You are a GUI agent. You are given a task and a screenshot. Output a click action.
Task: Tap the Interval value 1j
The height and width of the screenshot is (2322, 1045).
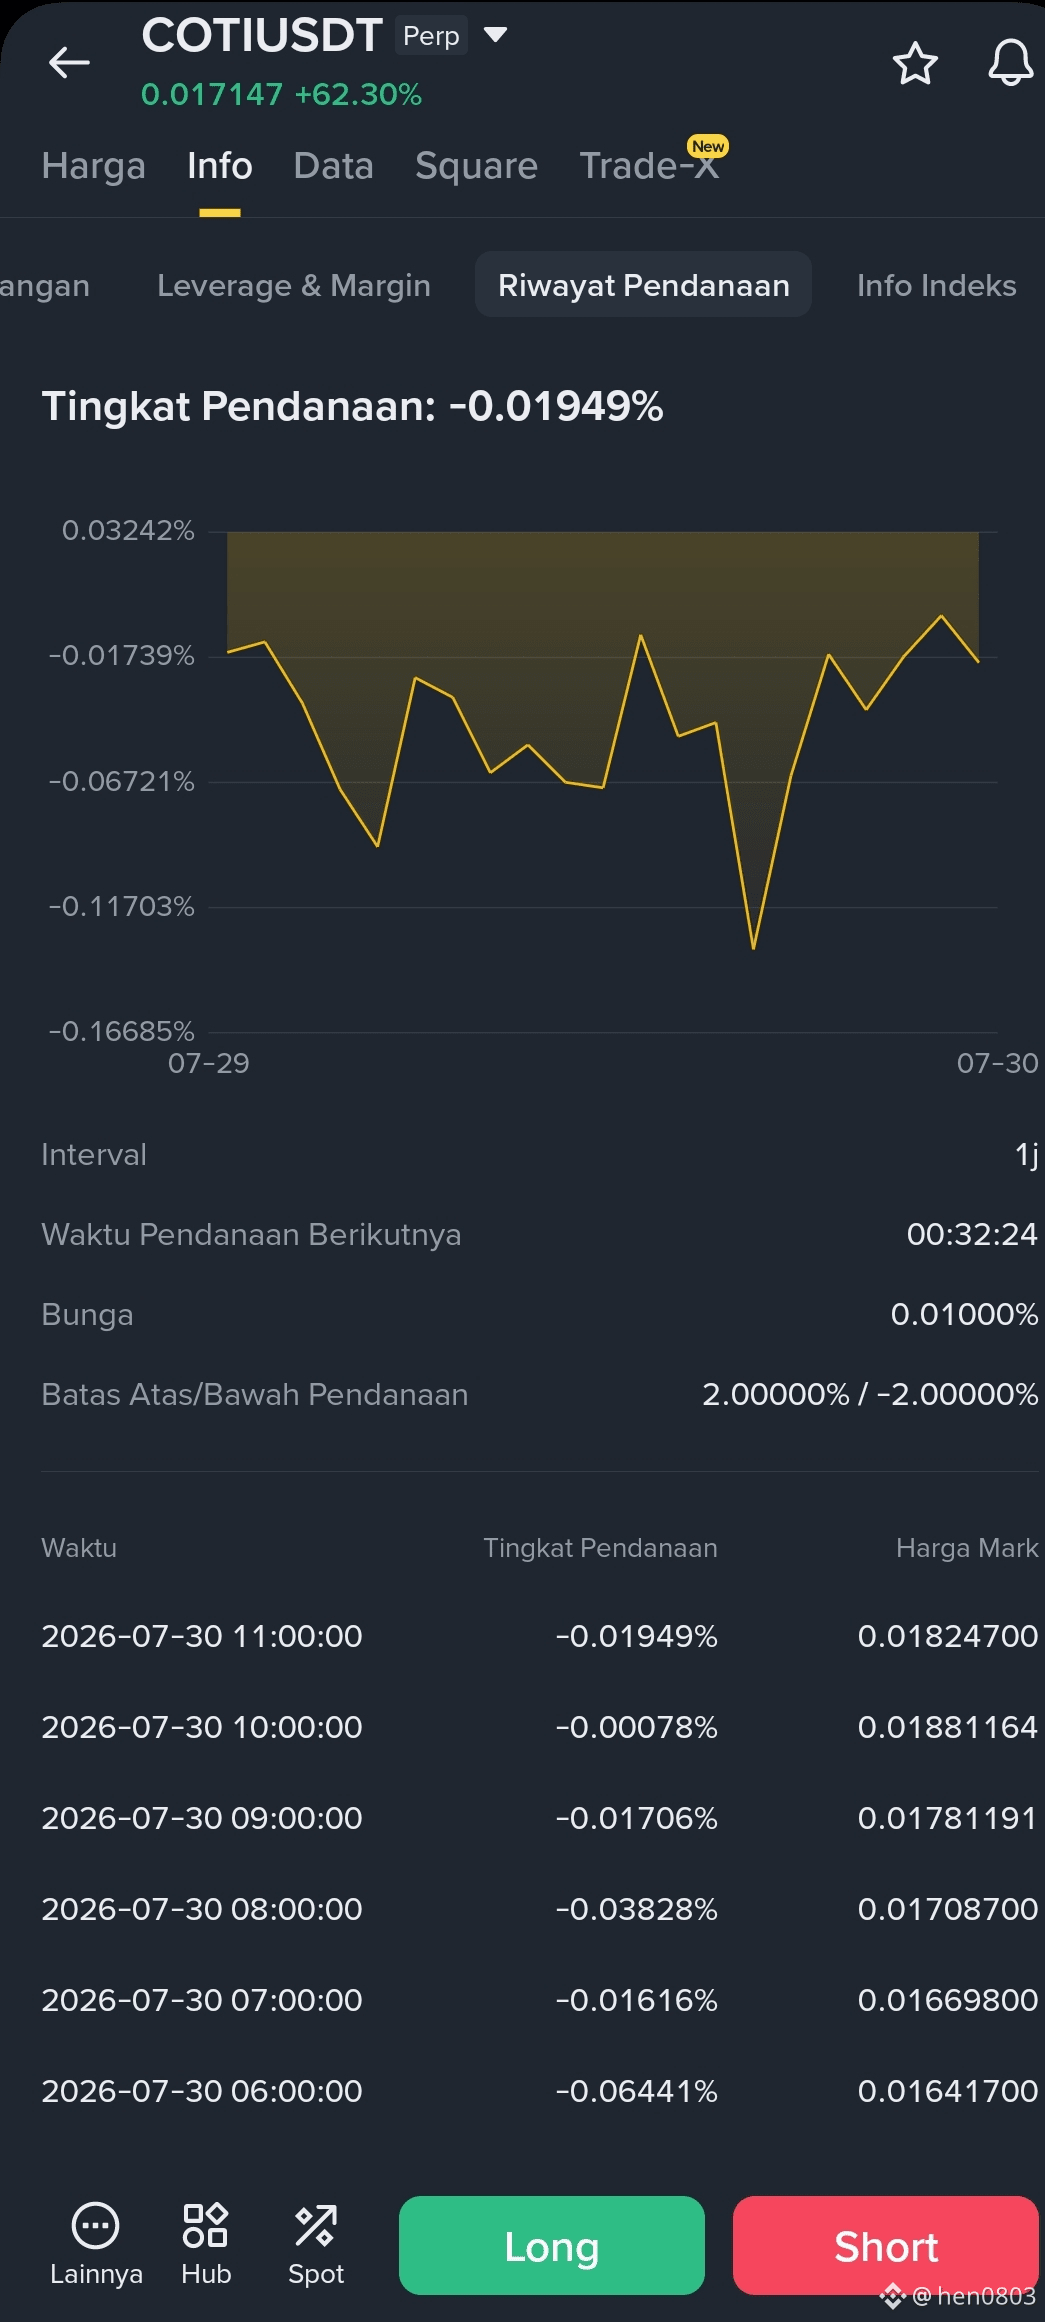(x=1027, y=1155)
